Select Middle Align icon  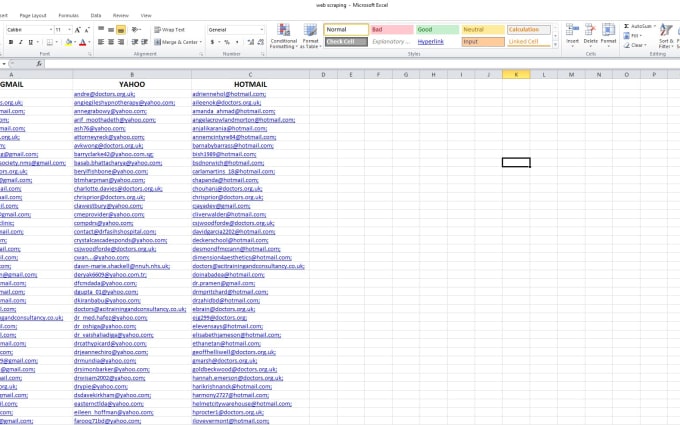click(x=111, y=29)
